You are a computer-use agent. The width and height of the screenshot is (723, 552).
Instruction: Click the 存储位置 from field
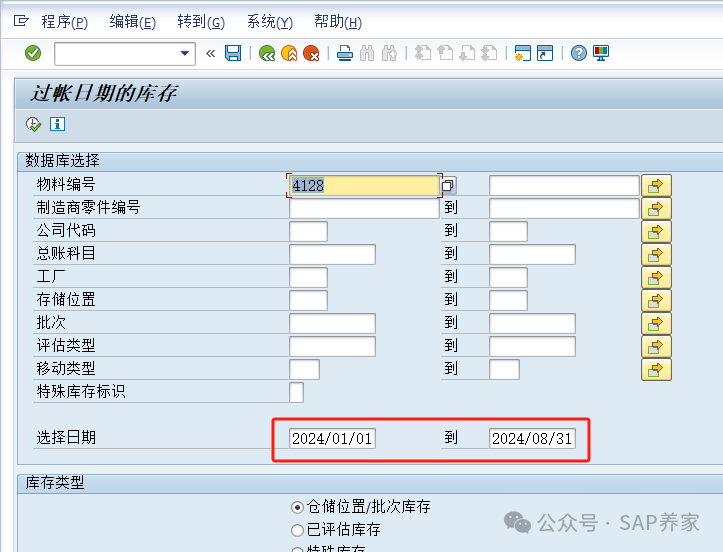pyautogui.click(x=308, y=301)
